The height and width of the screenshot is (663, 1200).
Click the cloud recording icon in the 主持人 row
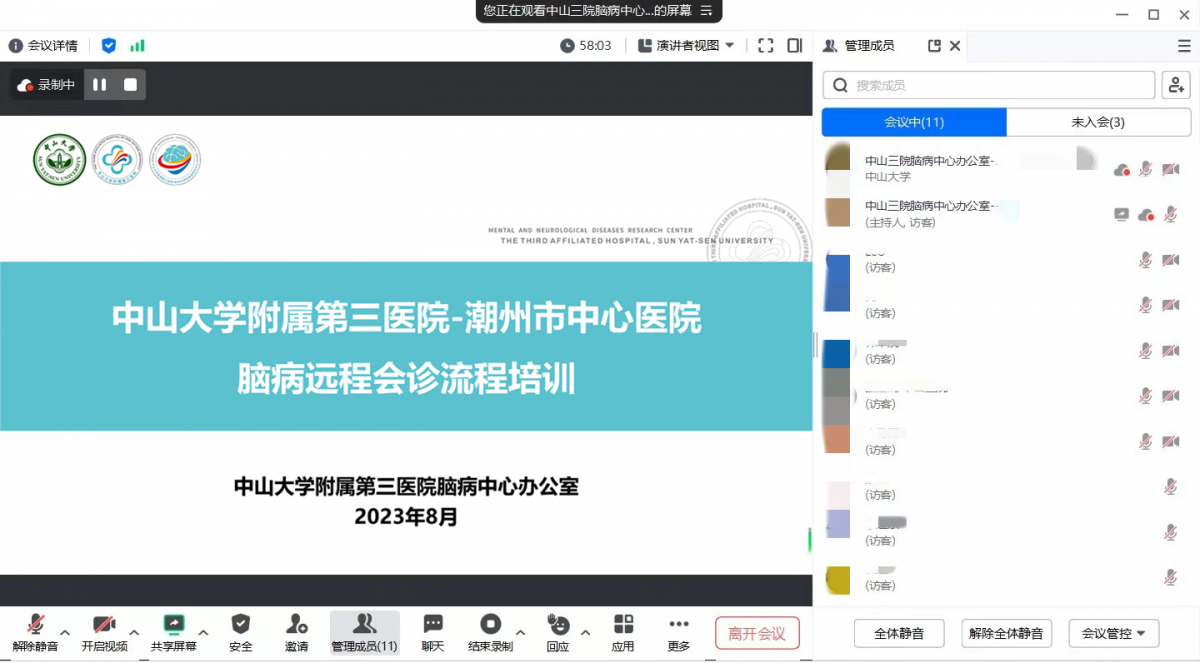[x=1146, y=215]
